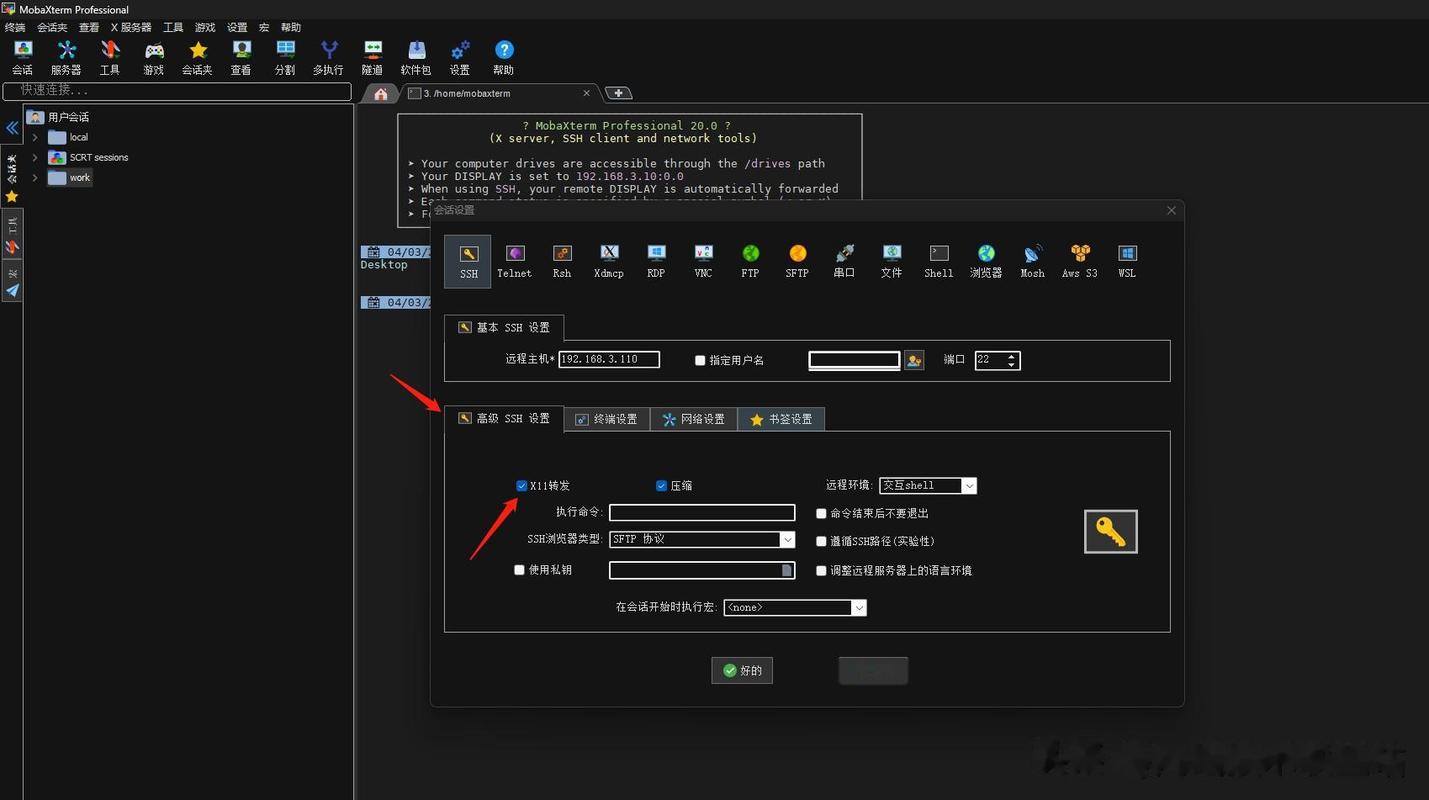
Task: Enable the 指定用户名 checkbox
Action: (700, 360)
